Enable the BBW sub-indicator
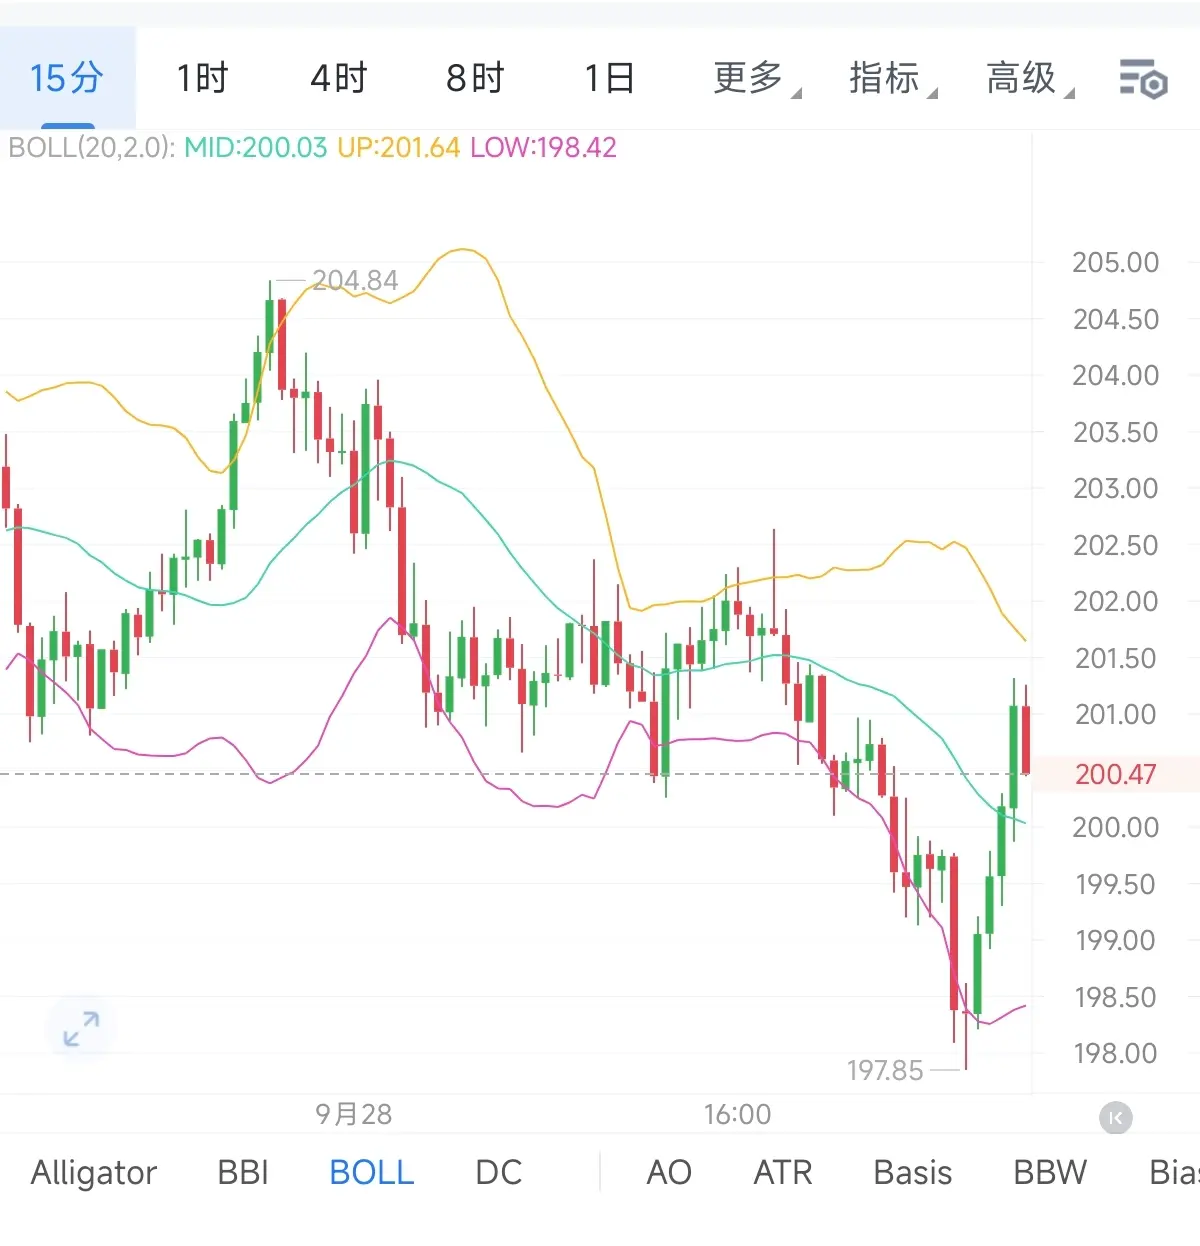Image resolution: width=1200 pixels, height=1246 pixels. click(x=1050, y=1172)
